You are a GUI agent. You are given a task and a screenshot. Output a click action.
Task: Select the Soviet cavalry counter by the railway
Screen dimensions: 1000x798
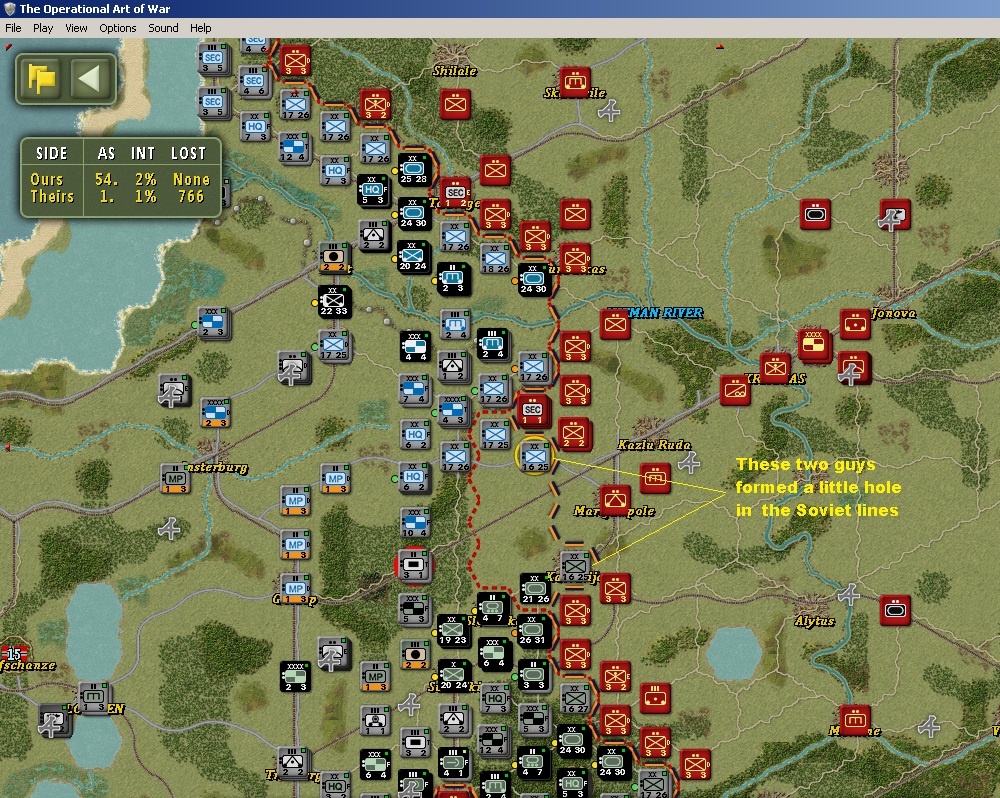[735, 390]
